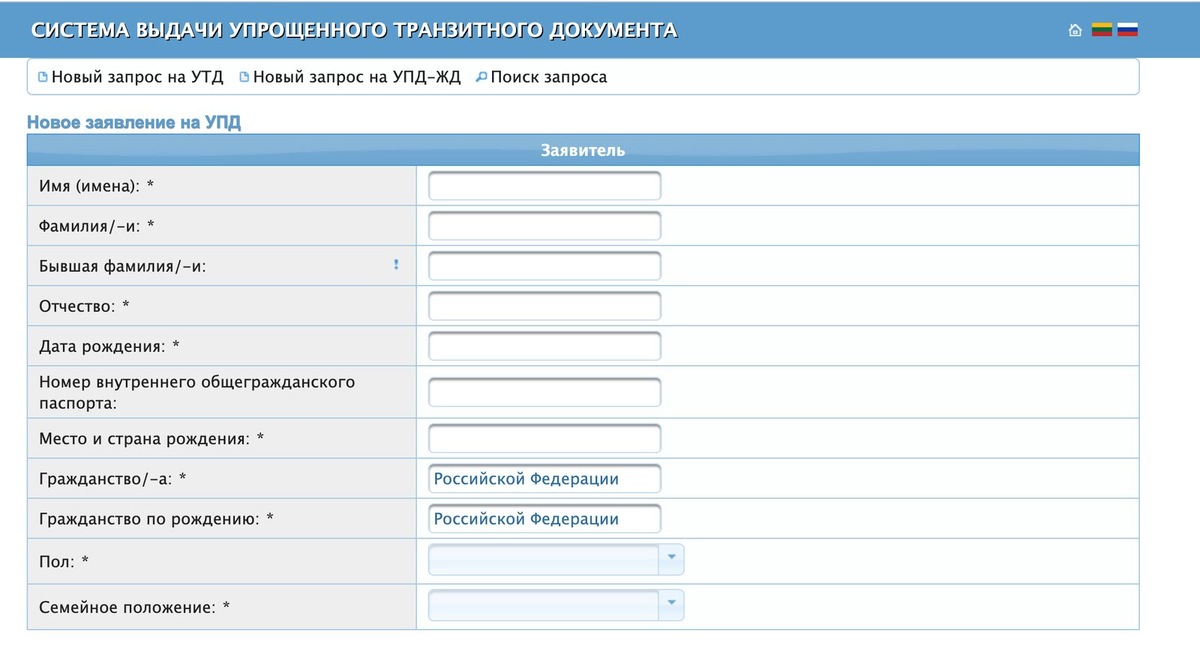Open the Семейное положение dropdown
Image resolution: width=1200 pixels, height=648 pixels.
pyautogui.click(x=673, y=604)
